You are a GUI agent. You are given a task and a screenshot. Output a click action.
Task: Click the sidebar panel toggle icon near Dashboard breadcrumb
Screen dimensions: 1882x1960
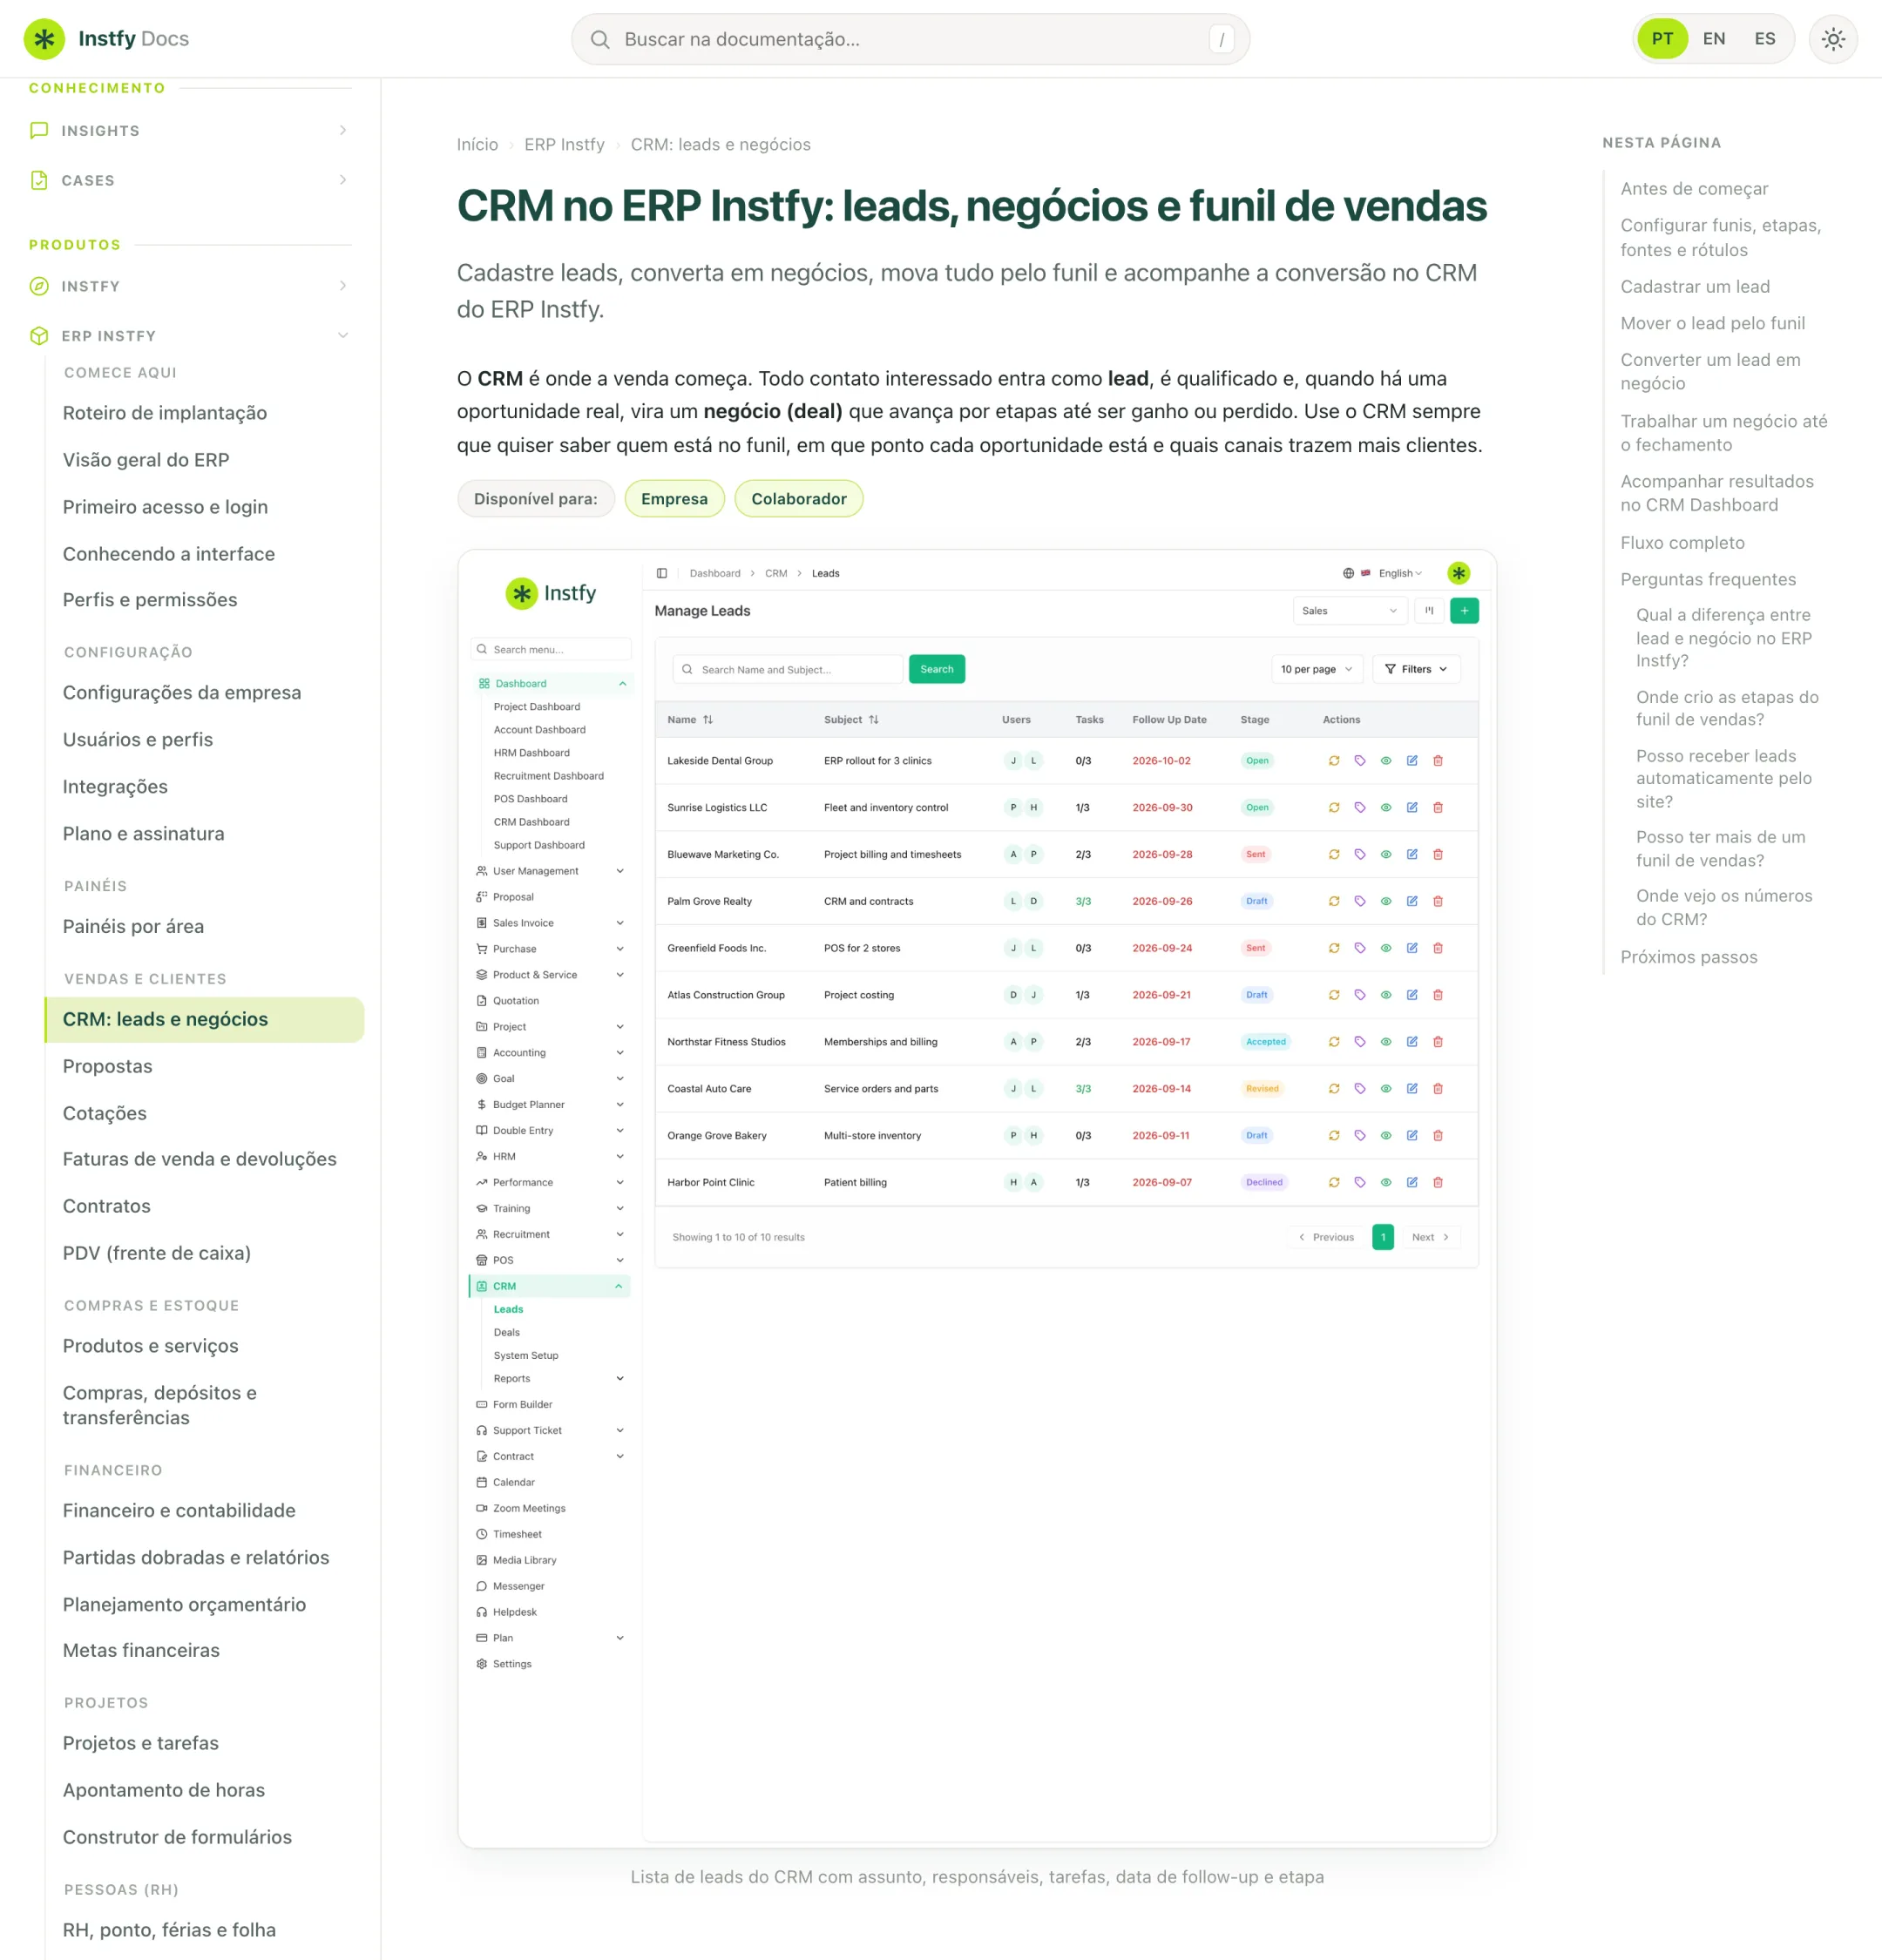point(662,573)
